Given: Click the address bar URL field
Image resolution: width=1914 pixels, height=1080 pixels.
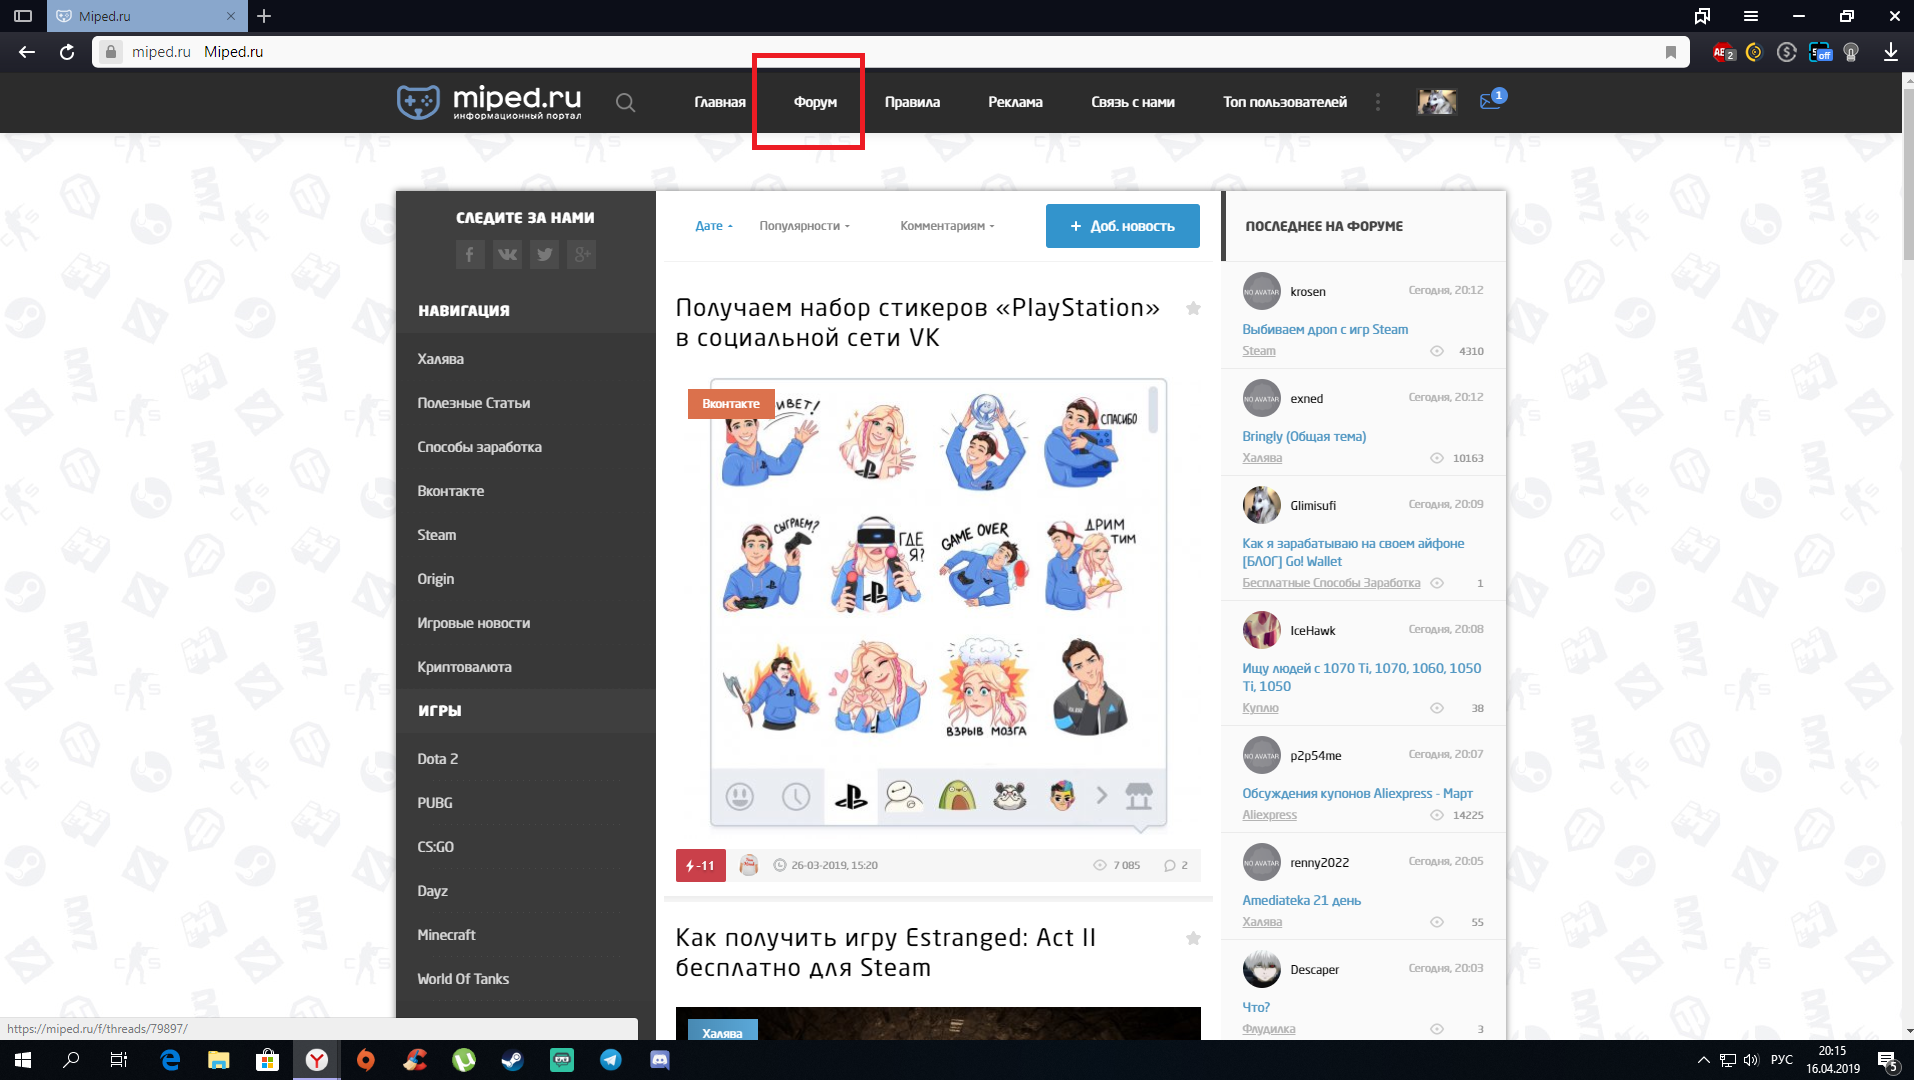Looking at the screenshot, I should (x=890, y=52).
